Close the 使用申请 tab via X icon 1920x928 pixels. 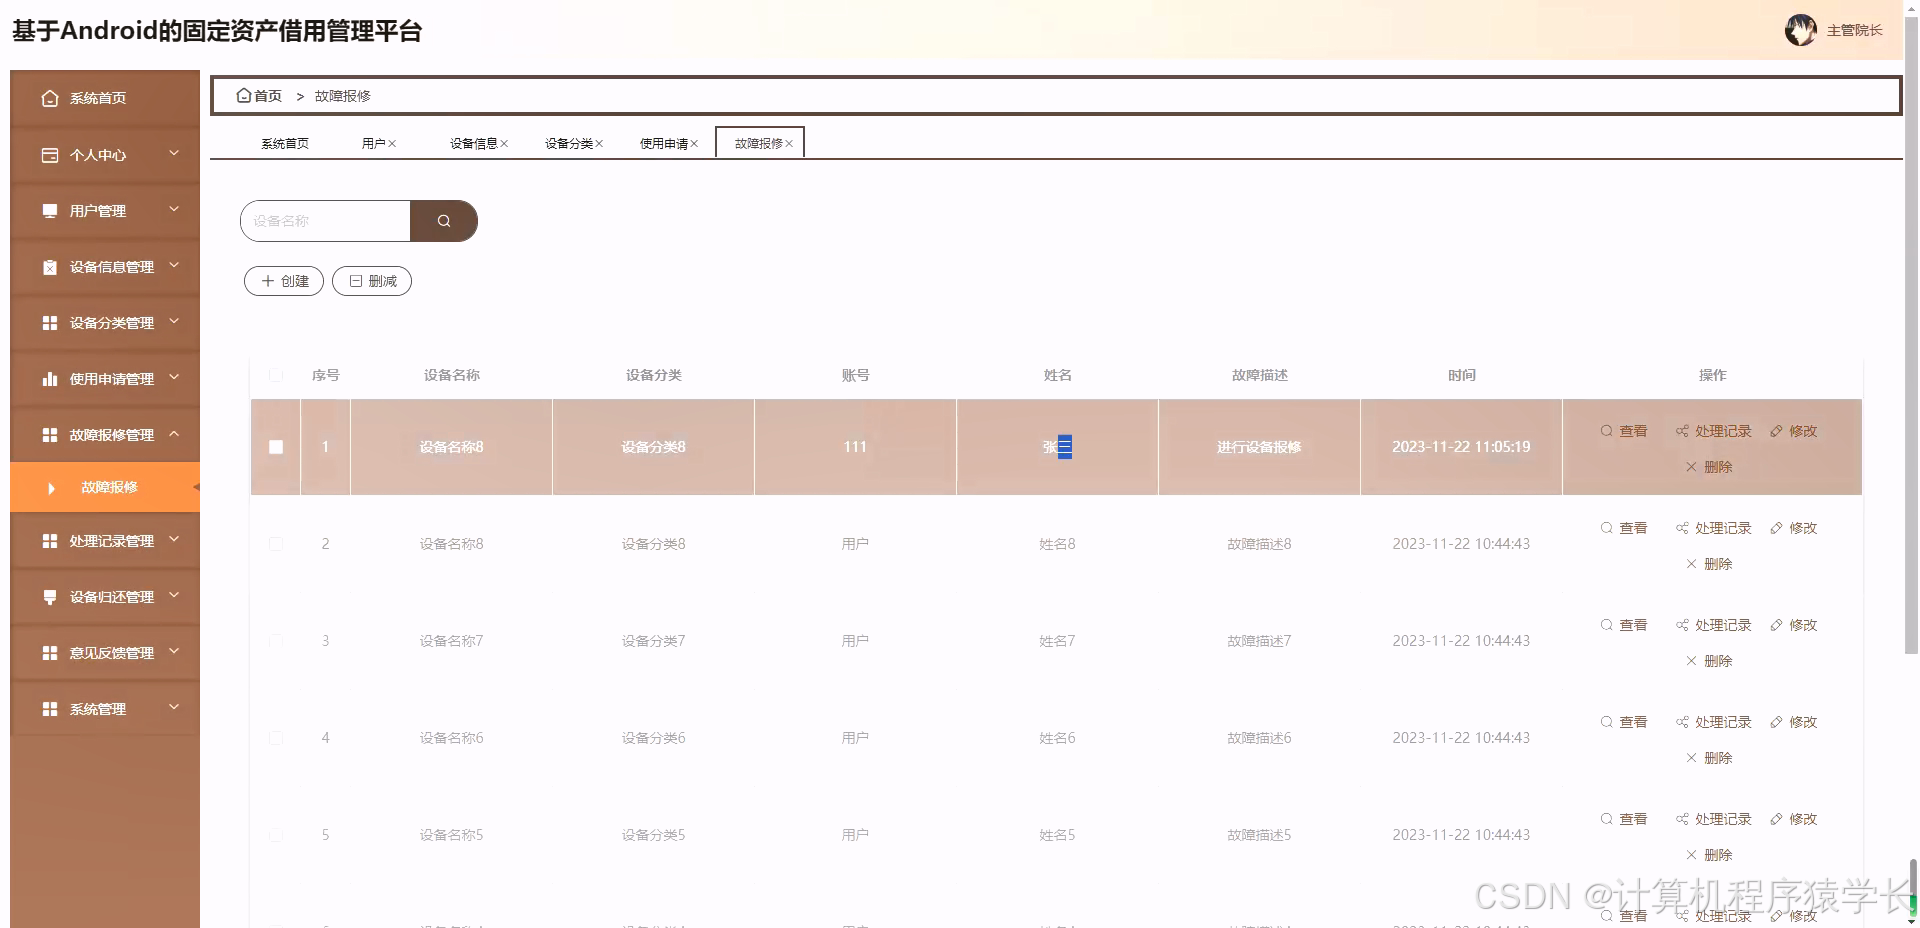[694, 144]
